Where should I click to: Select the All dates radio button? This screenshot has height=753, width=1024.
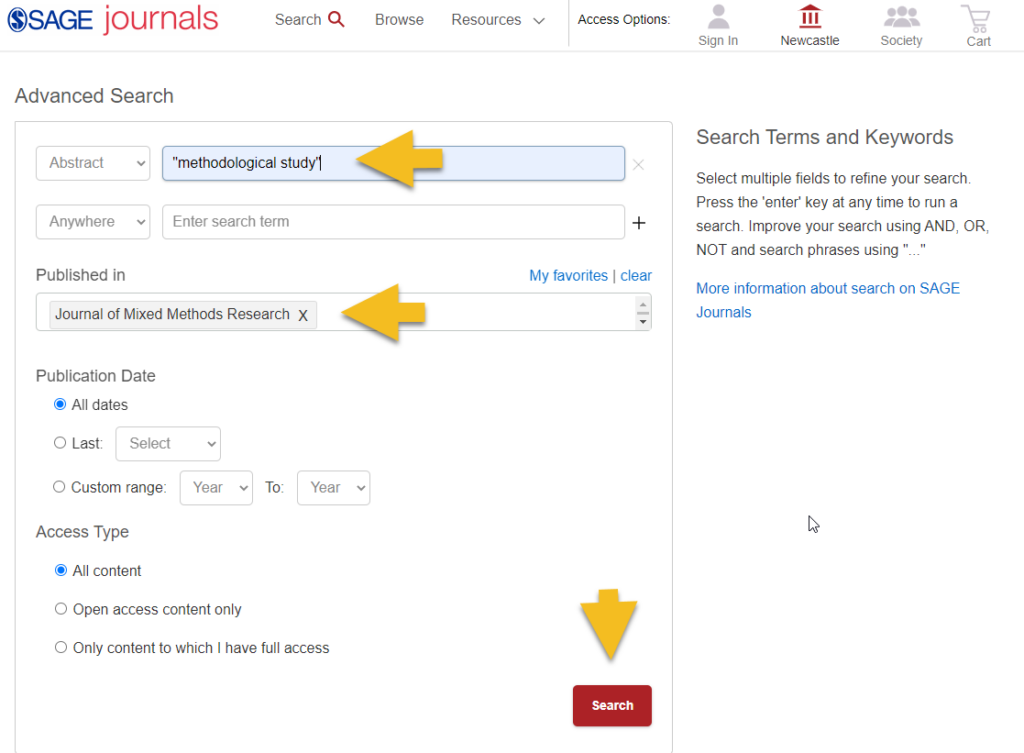(60, 405)
